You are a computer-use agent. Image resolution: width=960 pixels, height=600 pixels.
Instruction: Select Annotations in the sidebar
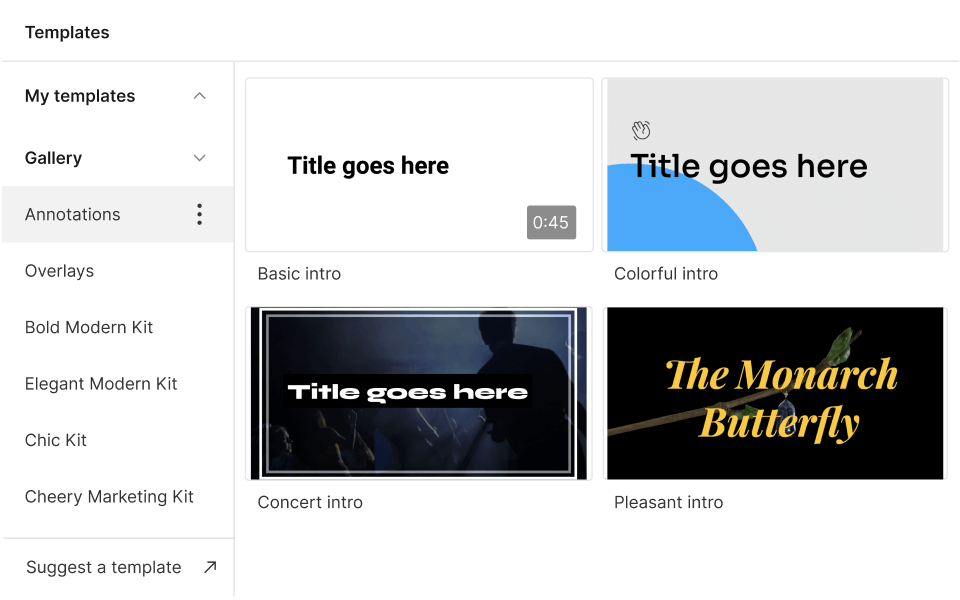pyautogui.click(x=72, y=214)
